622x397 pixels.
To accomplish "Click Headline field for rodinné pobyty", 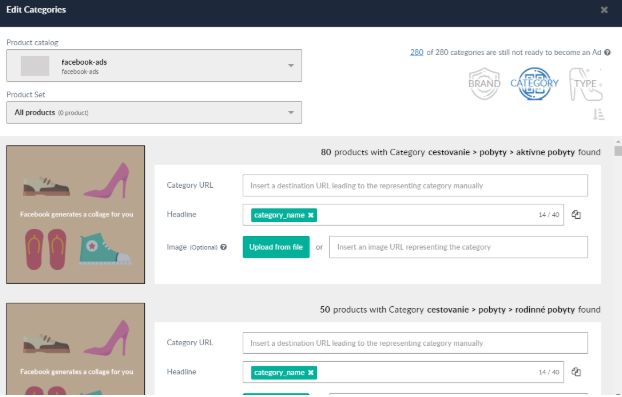I will pyautogui.click(x=403, y=372).
